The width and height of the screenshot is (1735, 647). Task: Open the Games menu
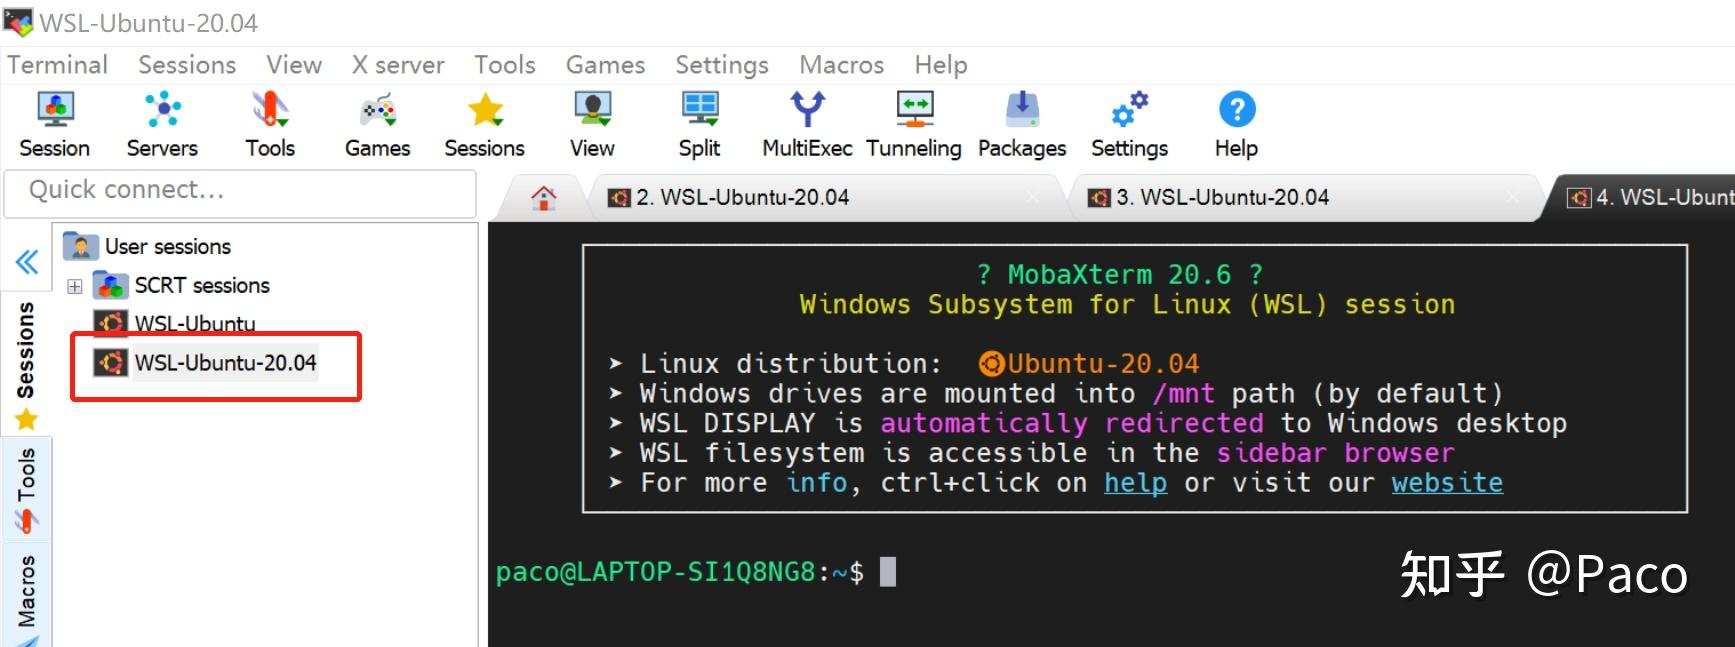point(605,65)
